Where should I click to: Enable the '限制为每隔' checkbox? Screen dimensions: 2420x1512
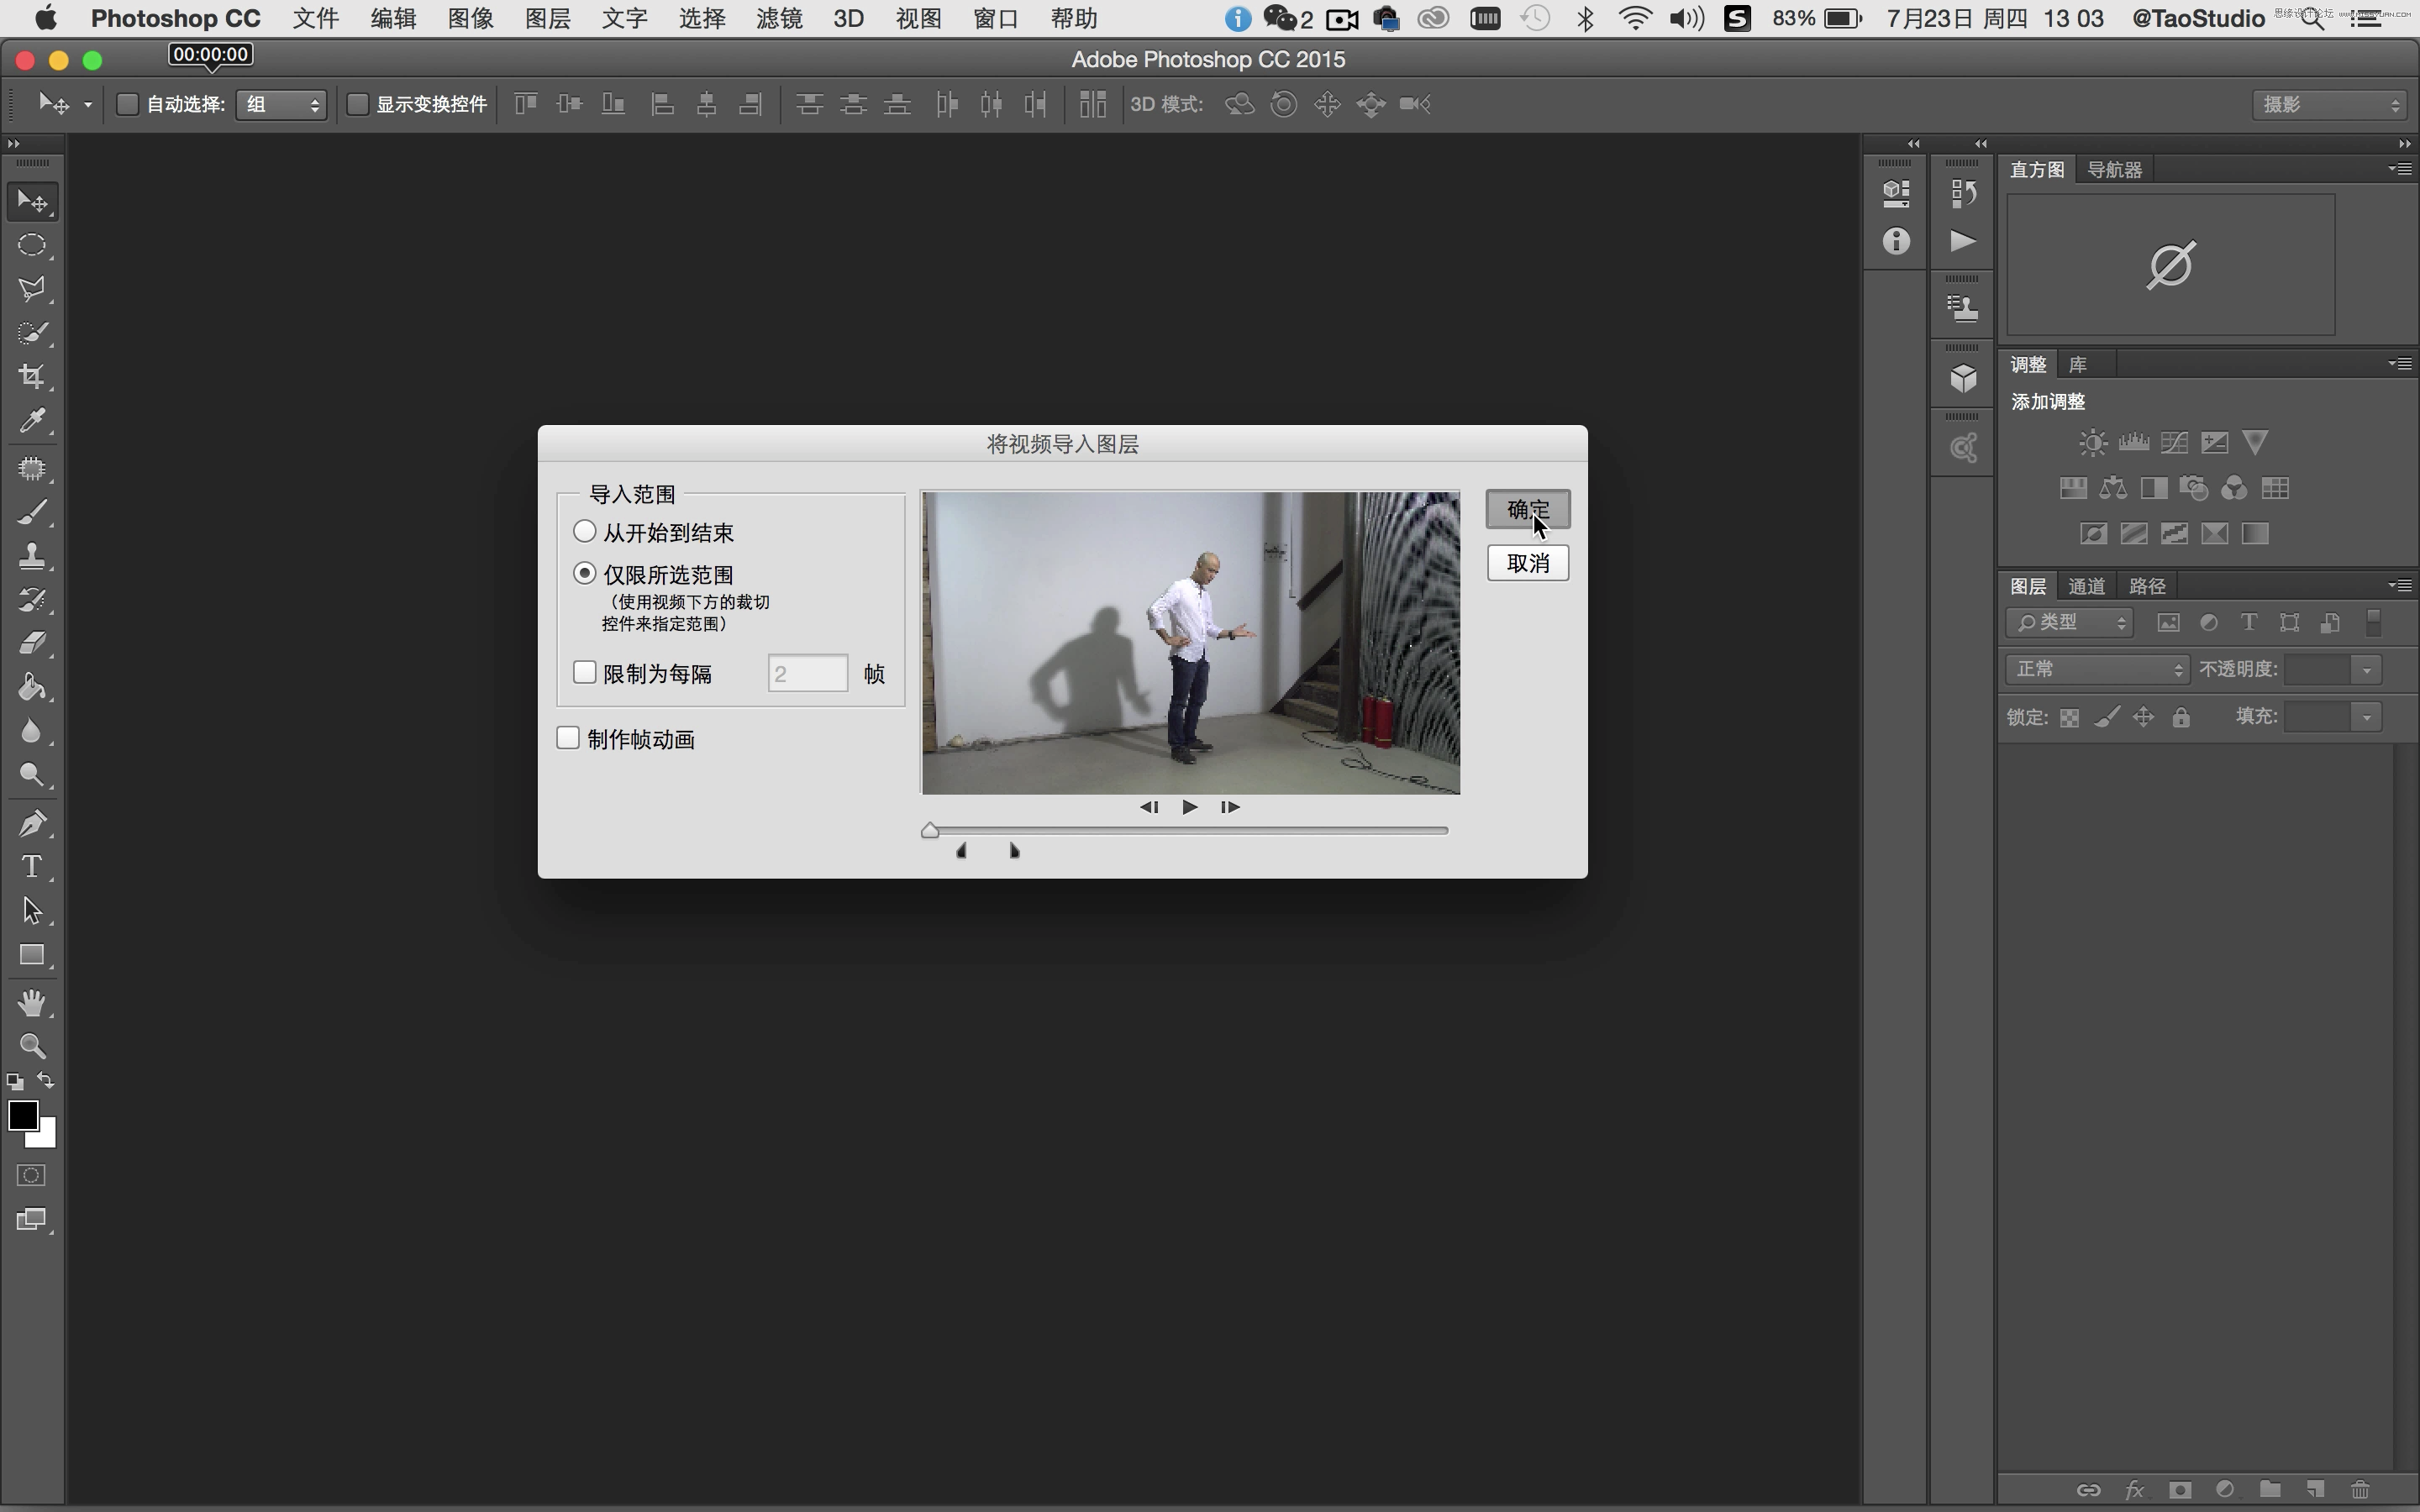point(584,672)
